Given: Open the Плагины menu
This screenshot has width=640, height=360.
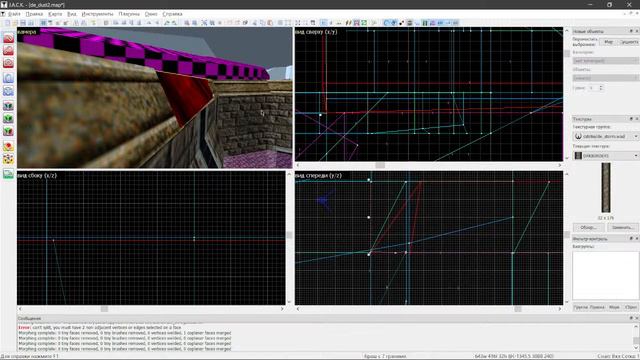Looking at the screenshot, I should [129, 14].
